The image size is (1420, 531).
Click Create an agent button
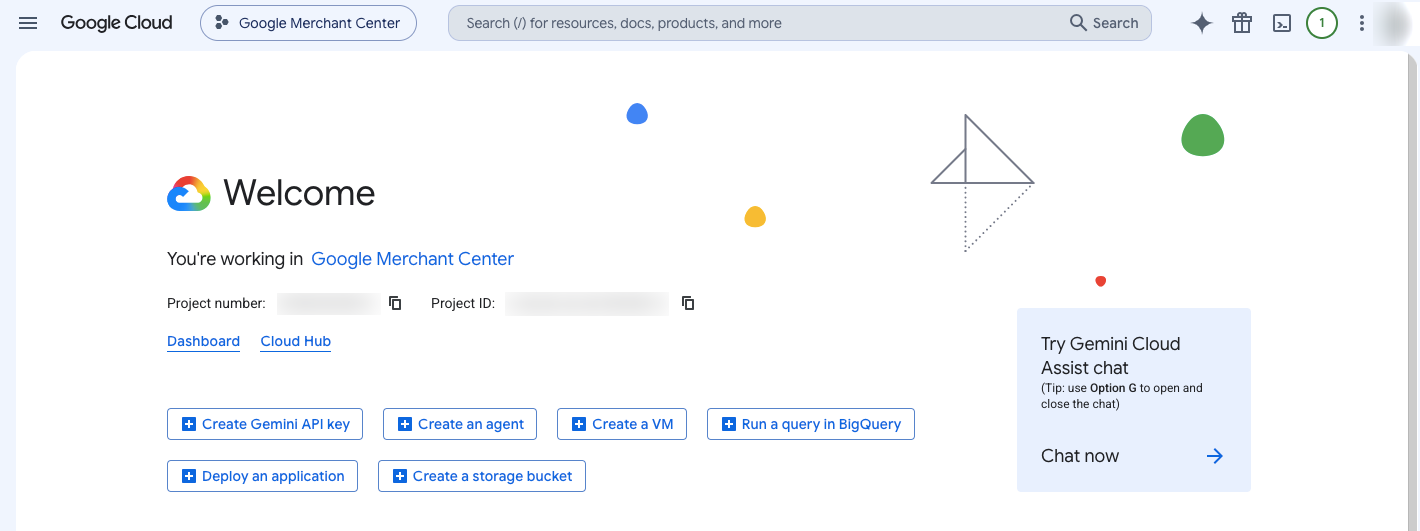tap(460, 424)
